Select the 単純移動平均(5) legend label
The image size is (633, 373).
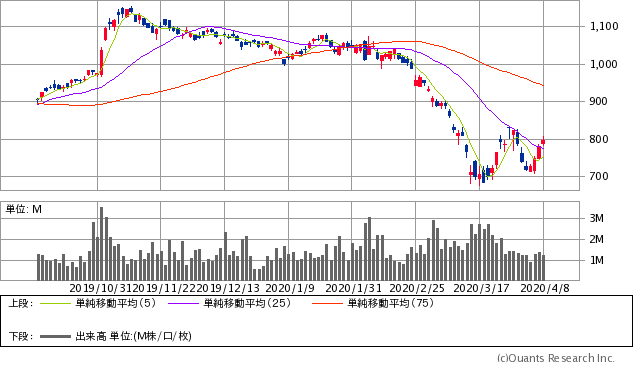click(115, 303)
